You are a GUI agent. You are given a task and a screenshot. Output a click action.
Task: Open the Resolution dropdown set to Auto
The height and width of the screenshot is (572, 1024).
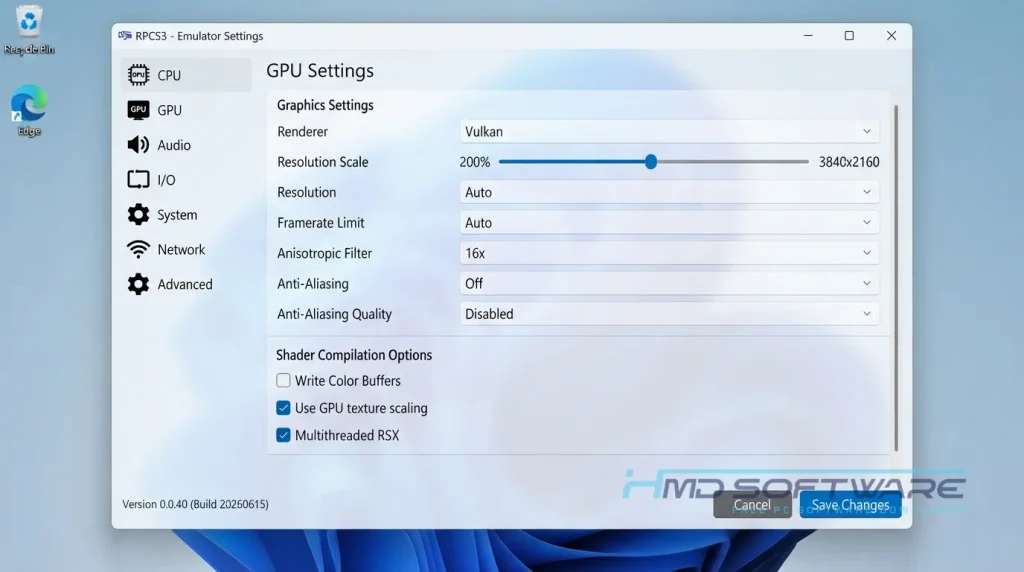[669, 192]
